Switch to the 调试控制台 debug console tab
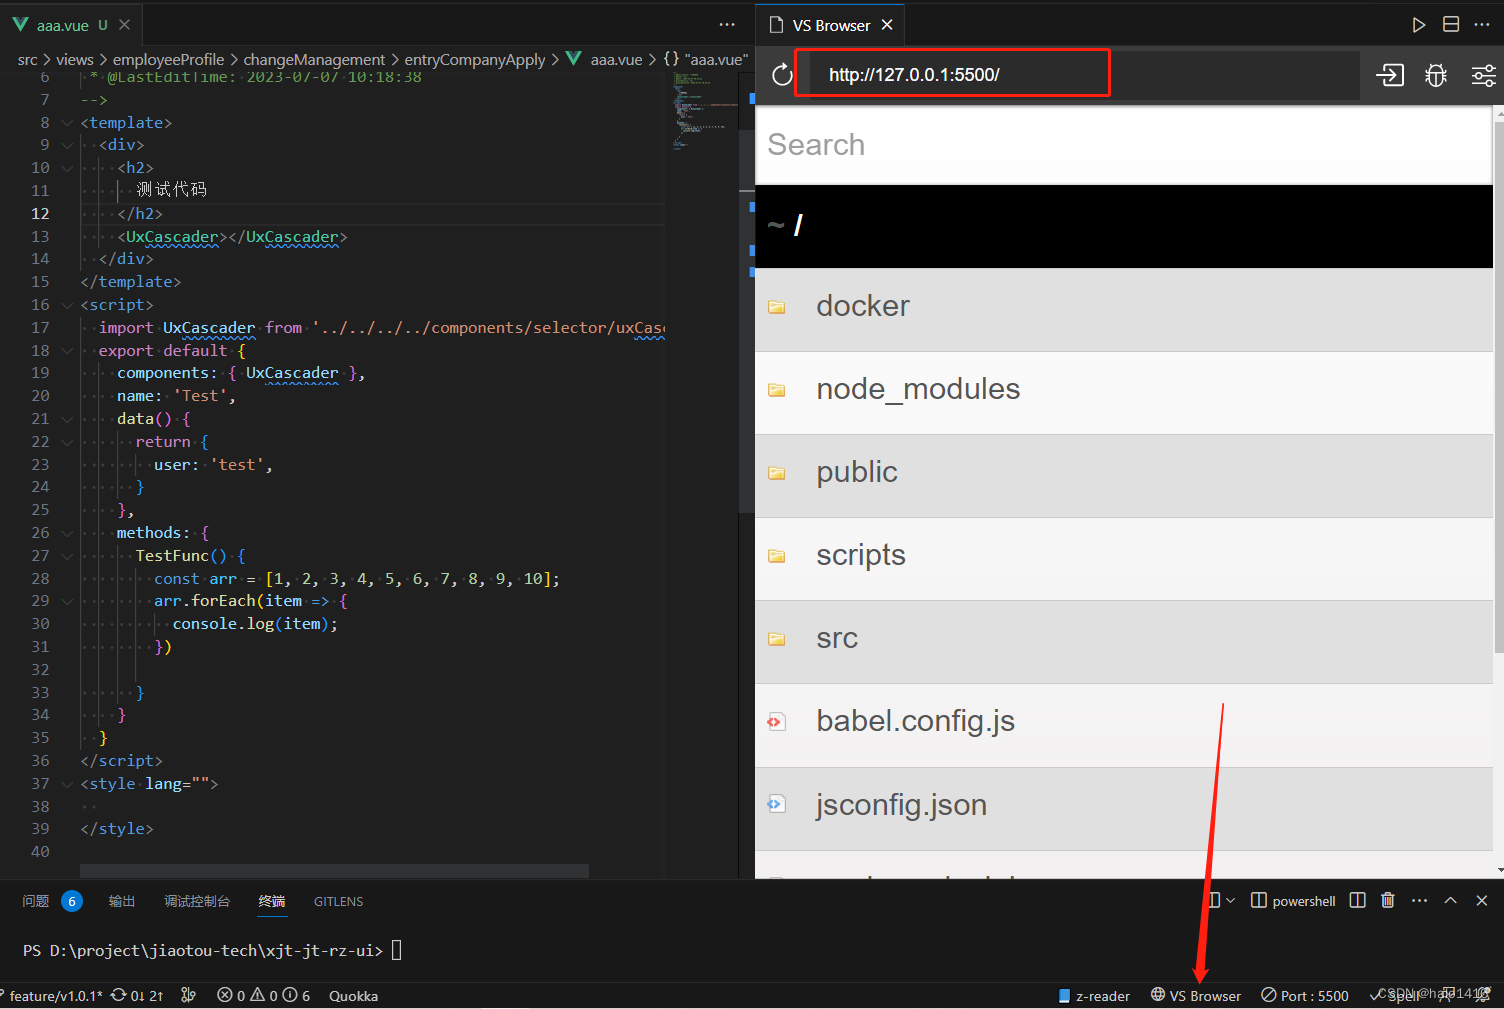The width and height of the screenshot is (1504, 1009). tap(197, 901)
